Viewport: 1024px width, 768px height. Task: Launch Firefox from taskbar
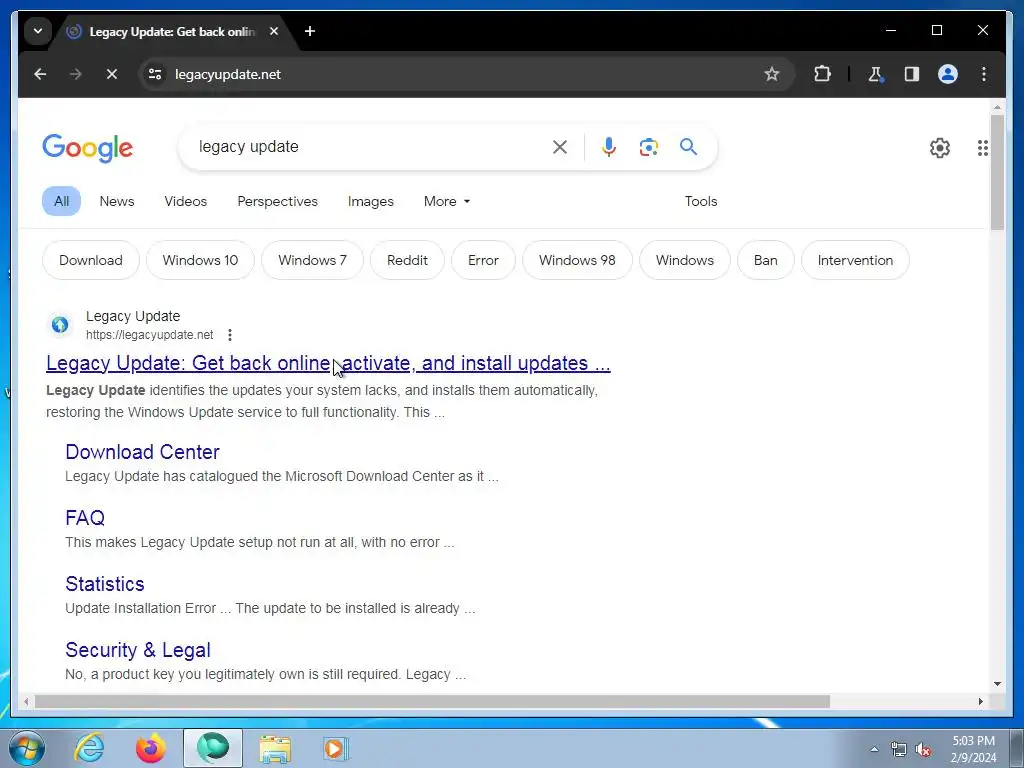(x=150, y=748)
